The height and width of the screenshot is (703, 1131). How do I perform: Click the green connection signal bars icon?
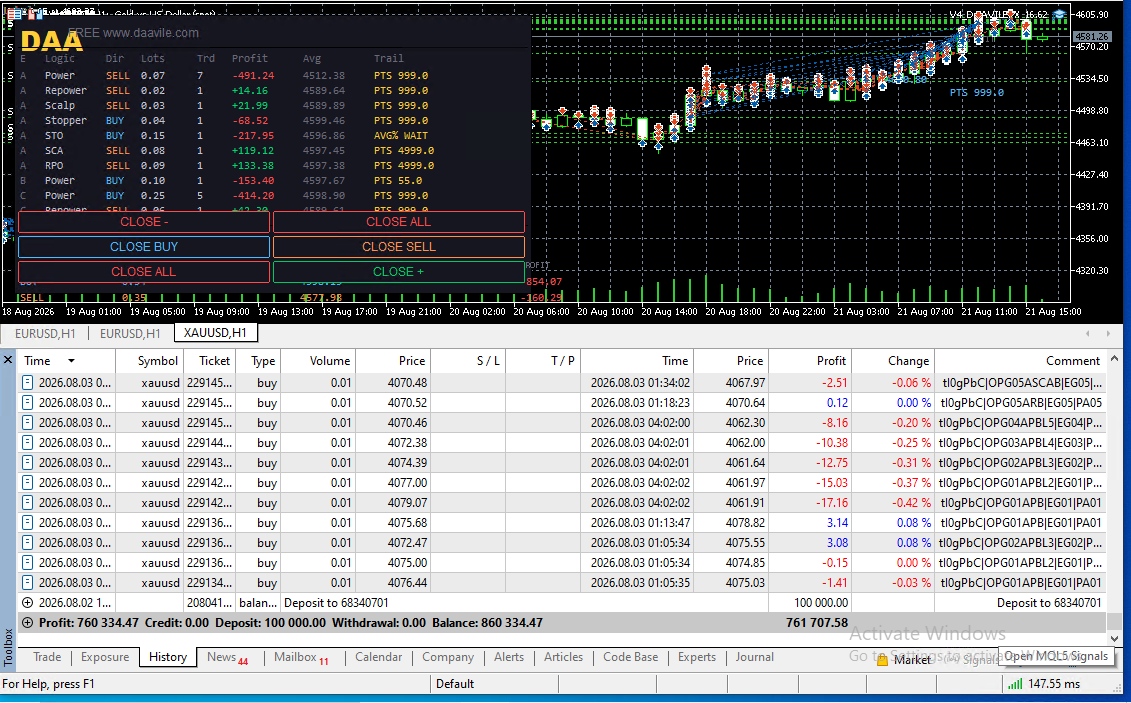pyautogui.click(x=1015, y=684)
